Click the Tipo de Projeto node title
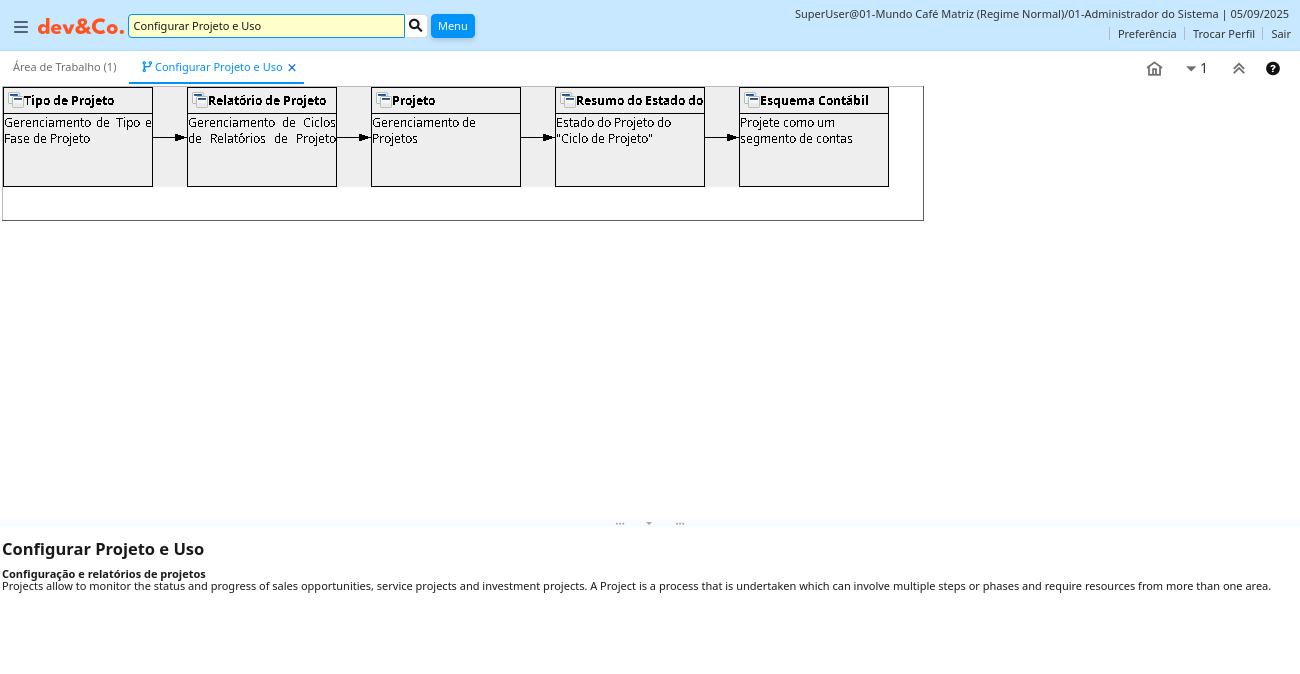Image resolution: width=1300 pixels, height=674 pixels. [69, 101]
